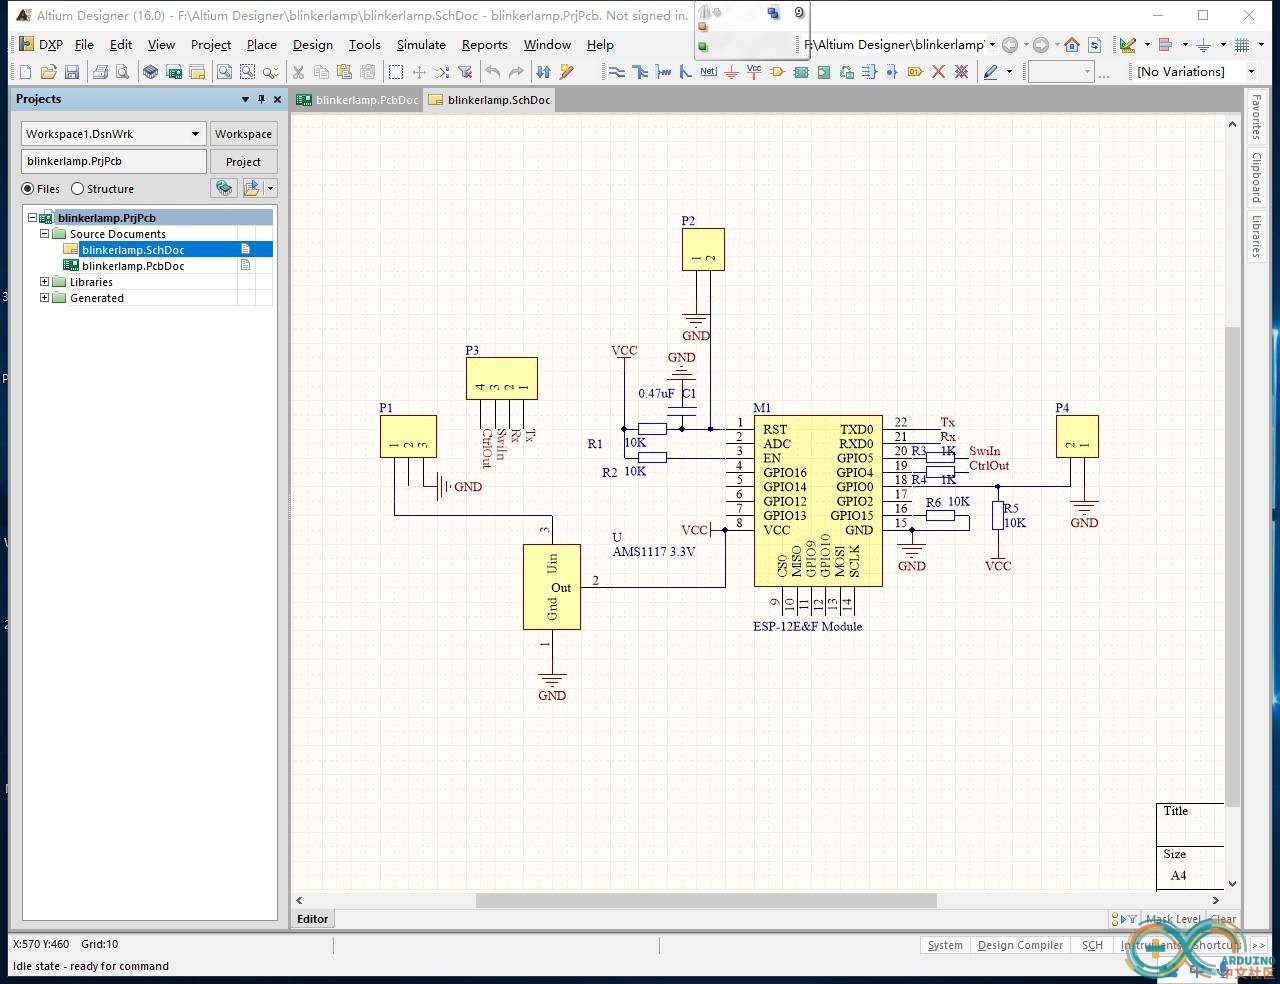1280x984 pixels.
Task: Select the Place Wire tool
Action: coord(616,72)
